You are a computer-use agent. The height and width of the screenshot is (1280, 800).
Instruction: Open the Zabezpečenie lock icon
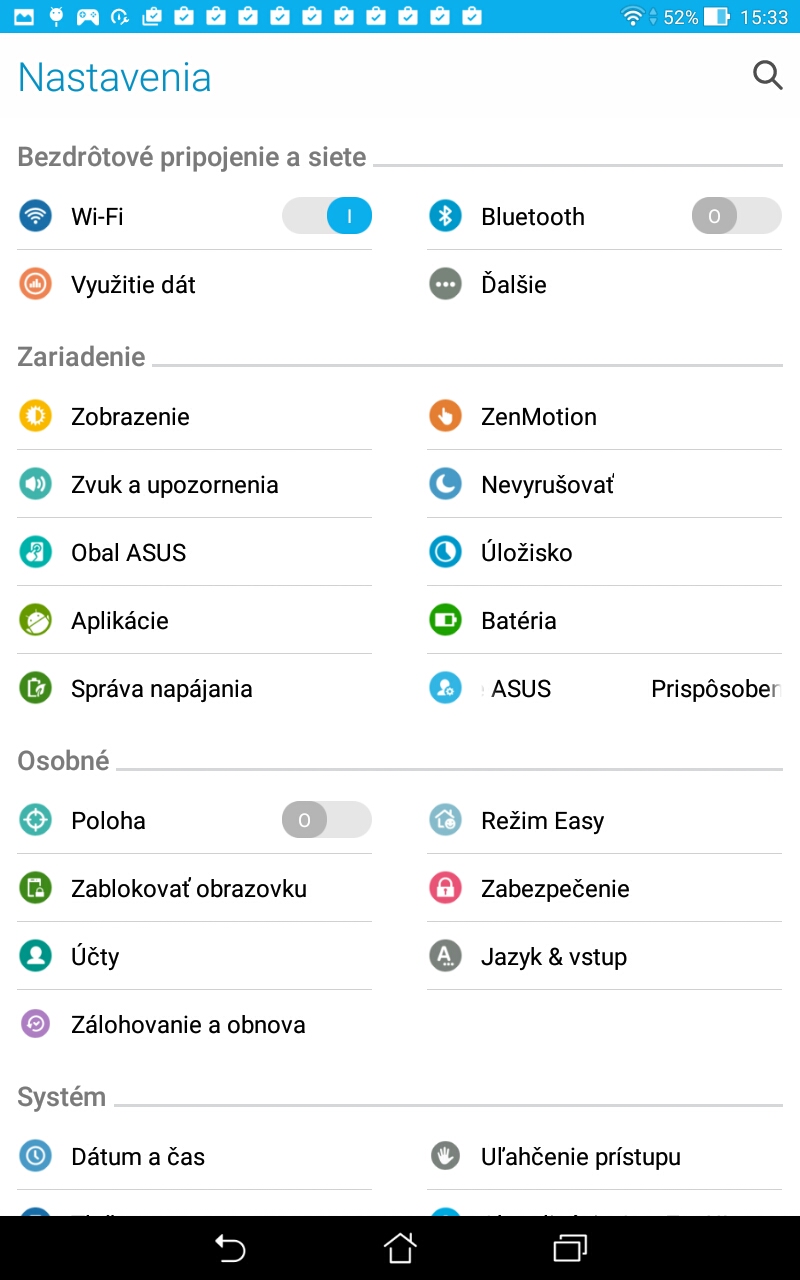pyautogui.click(x=445, y=888)
